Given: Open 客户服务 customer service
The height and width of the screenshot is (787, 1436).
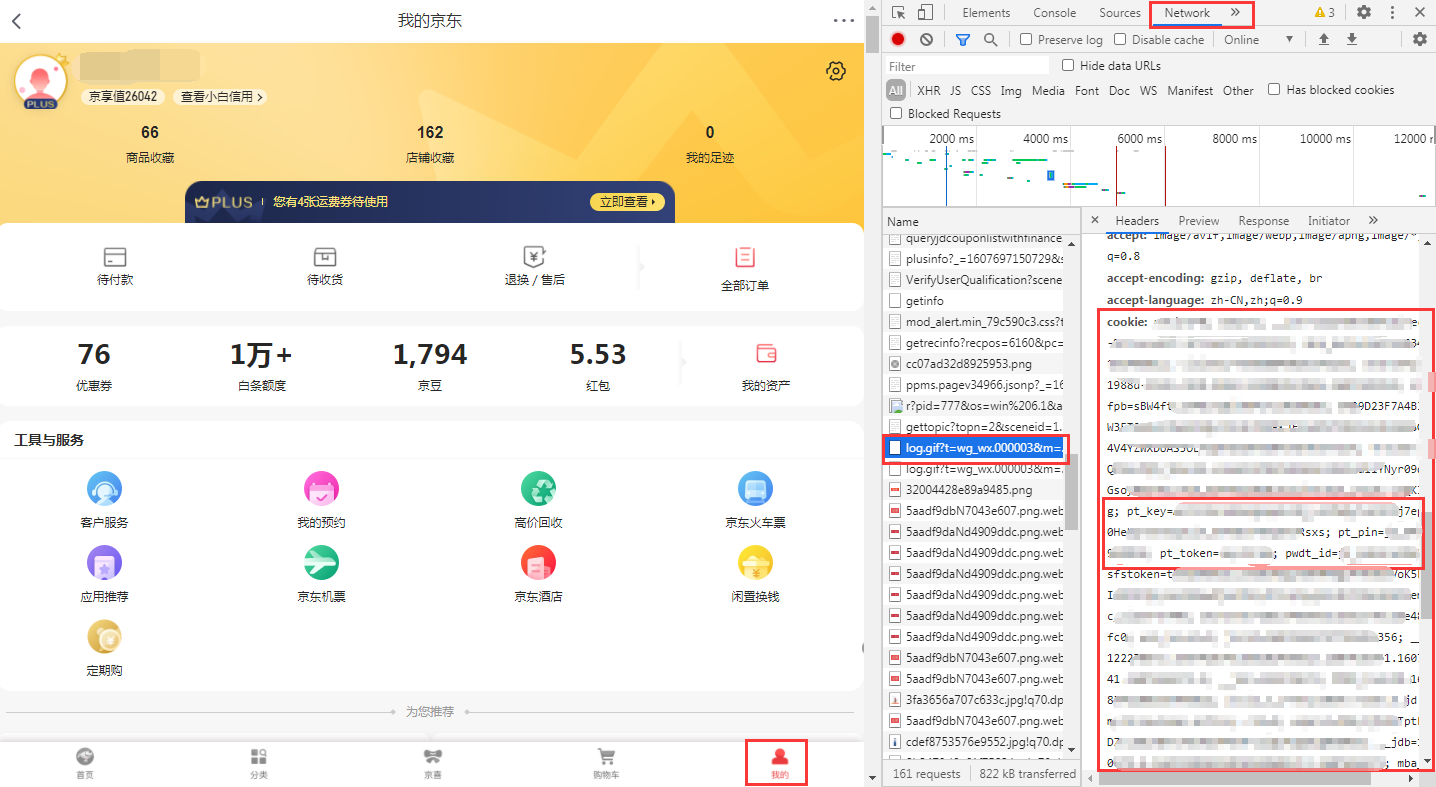Looking at the screenshot, I should (105, 500).
